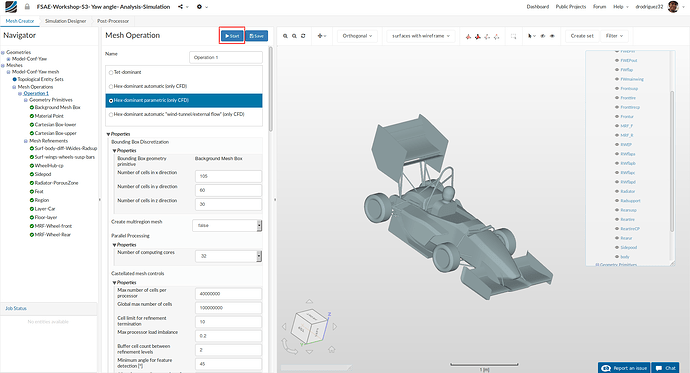Click the orientation cube in viewer

[310, 326]
